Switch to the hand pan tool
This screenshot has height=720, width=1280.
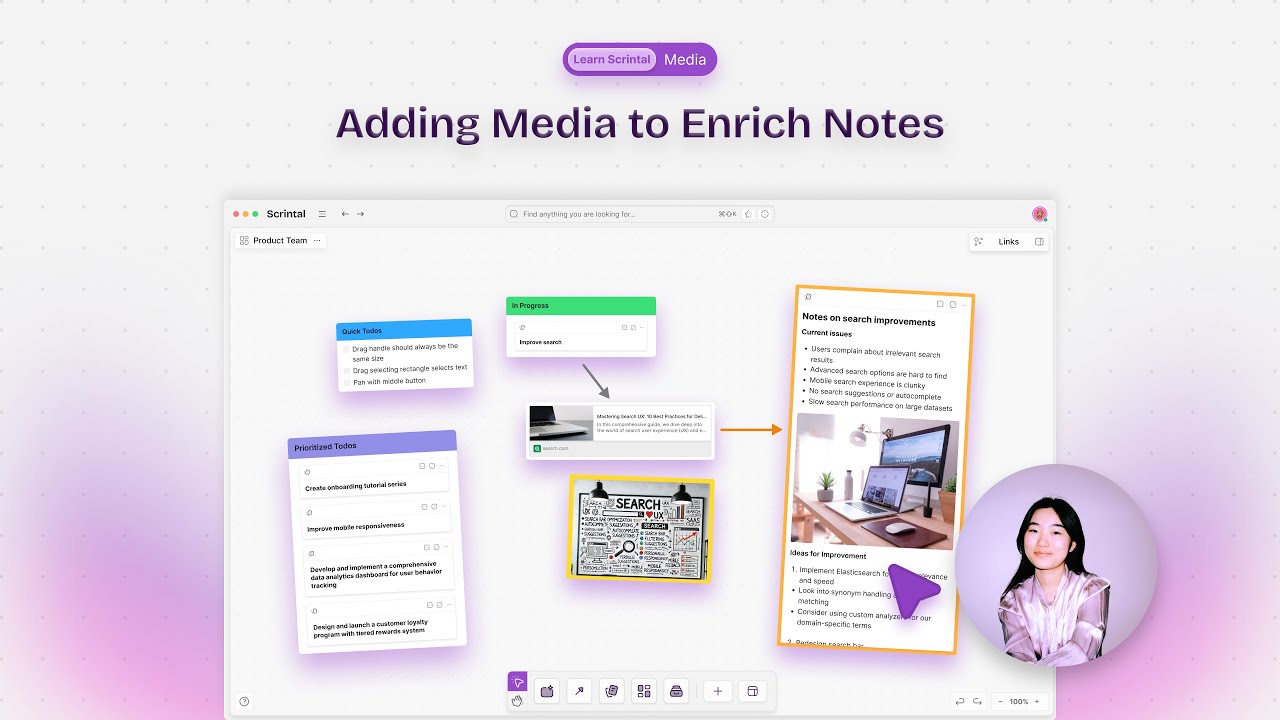[x=517, y=701]
